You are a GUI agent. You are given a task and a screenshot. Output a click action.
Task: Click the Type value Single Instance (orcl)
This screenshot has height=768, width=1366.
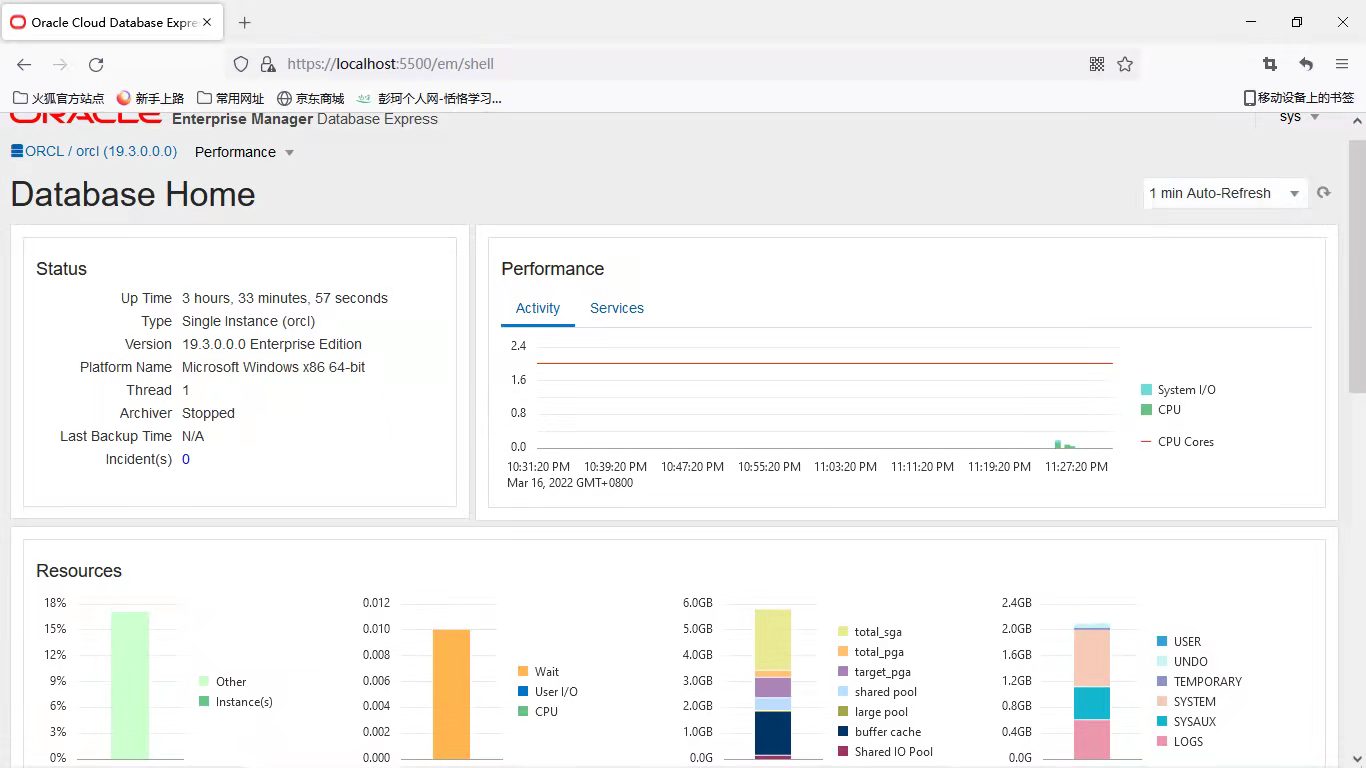tap(248, 321)
